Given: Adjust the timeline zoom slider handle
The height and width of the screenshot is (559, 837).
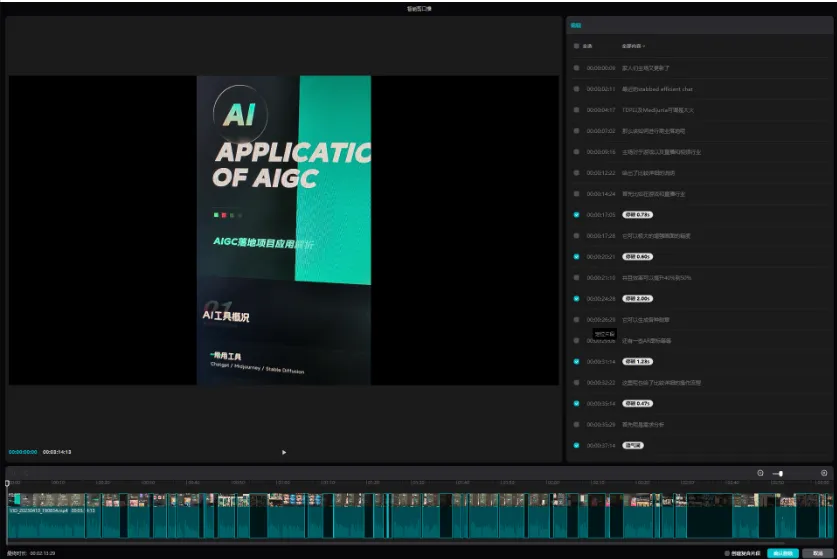Looking at the screenshot, I should click(x=780, y=474).
